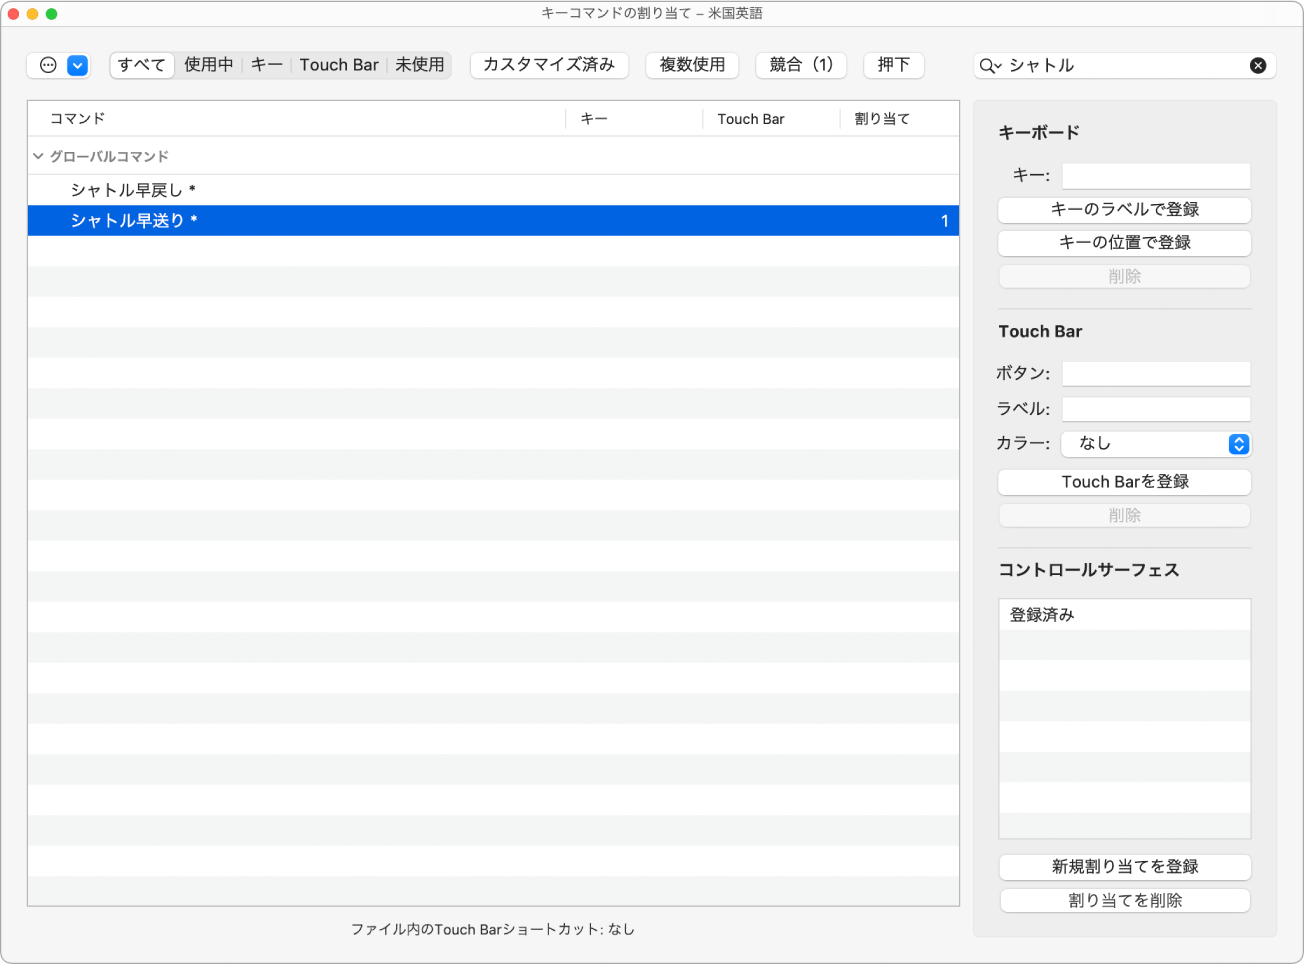Screen dimensions: 1306x966
Task: Click the キーのラベルで登録 button
Action: click(1124, 210)
